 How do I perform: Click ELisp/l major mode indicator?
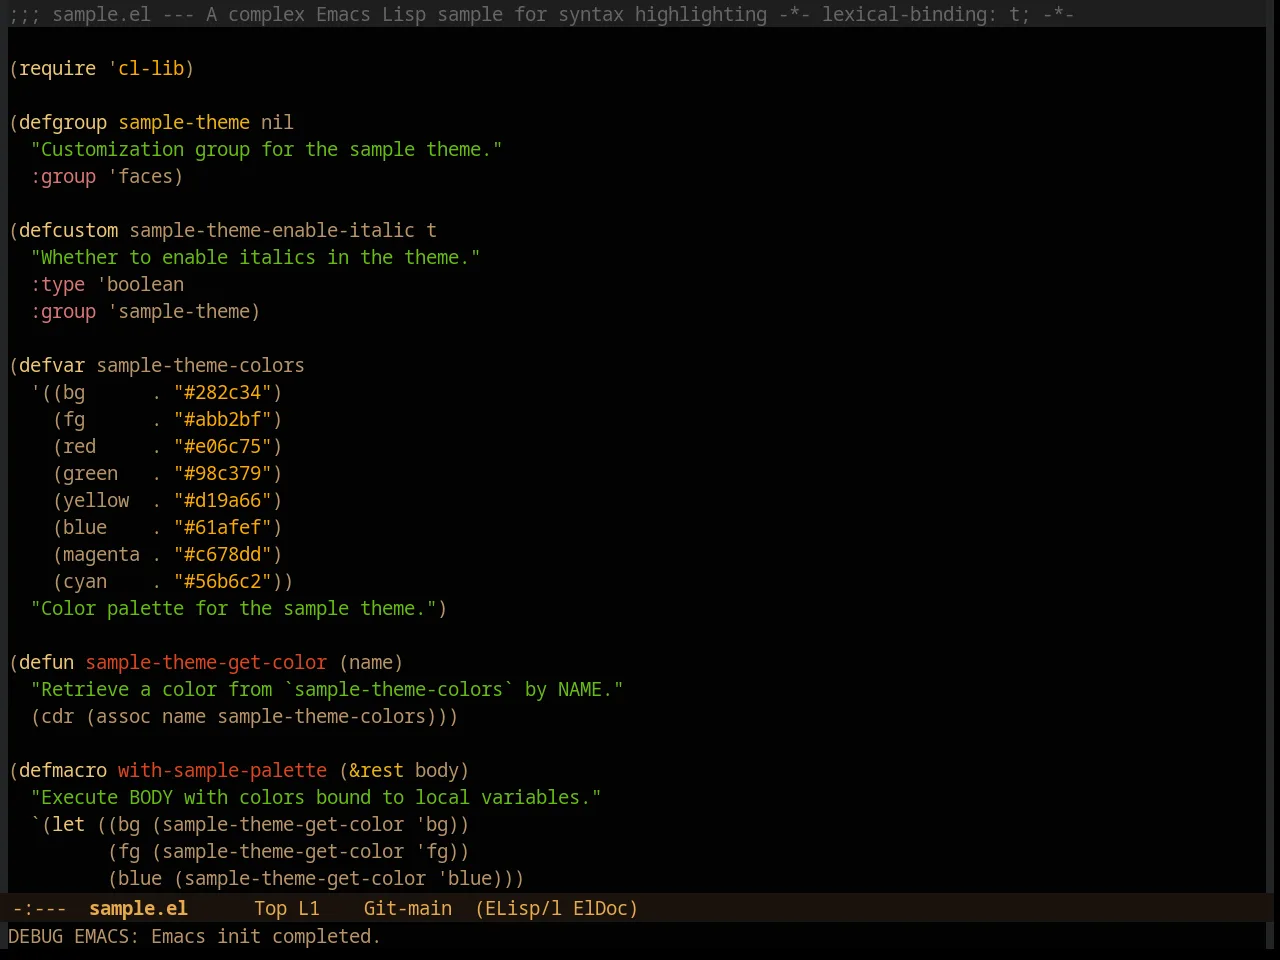tap(518, 908)
